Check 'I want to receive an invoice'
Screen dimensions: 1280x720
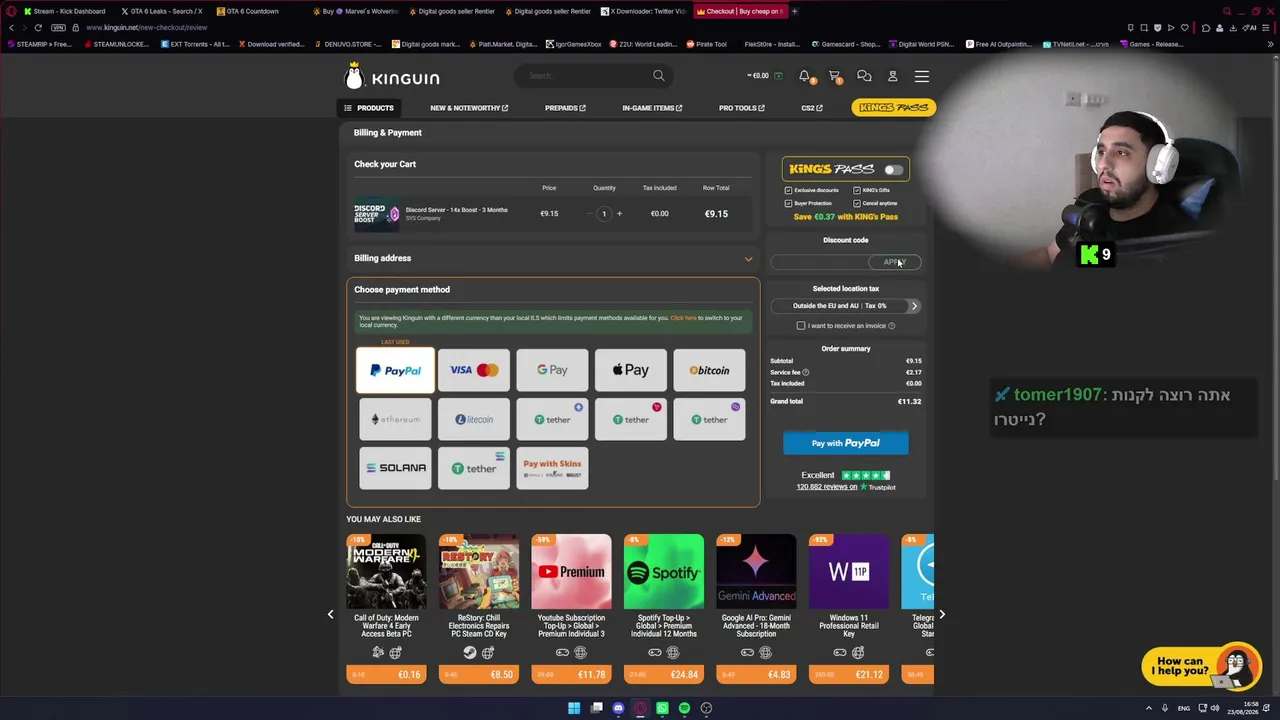point(801,326)
